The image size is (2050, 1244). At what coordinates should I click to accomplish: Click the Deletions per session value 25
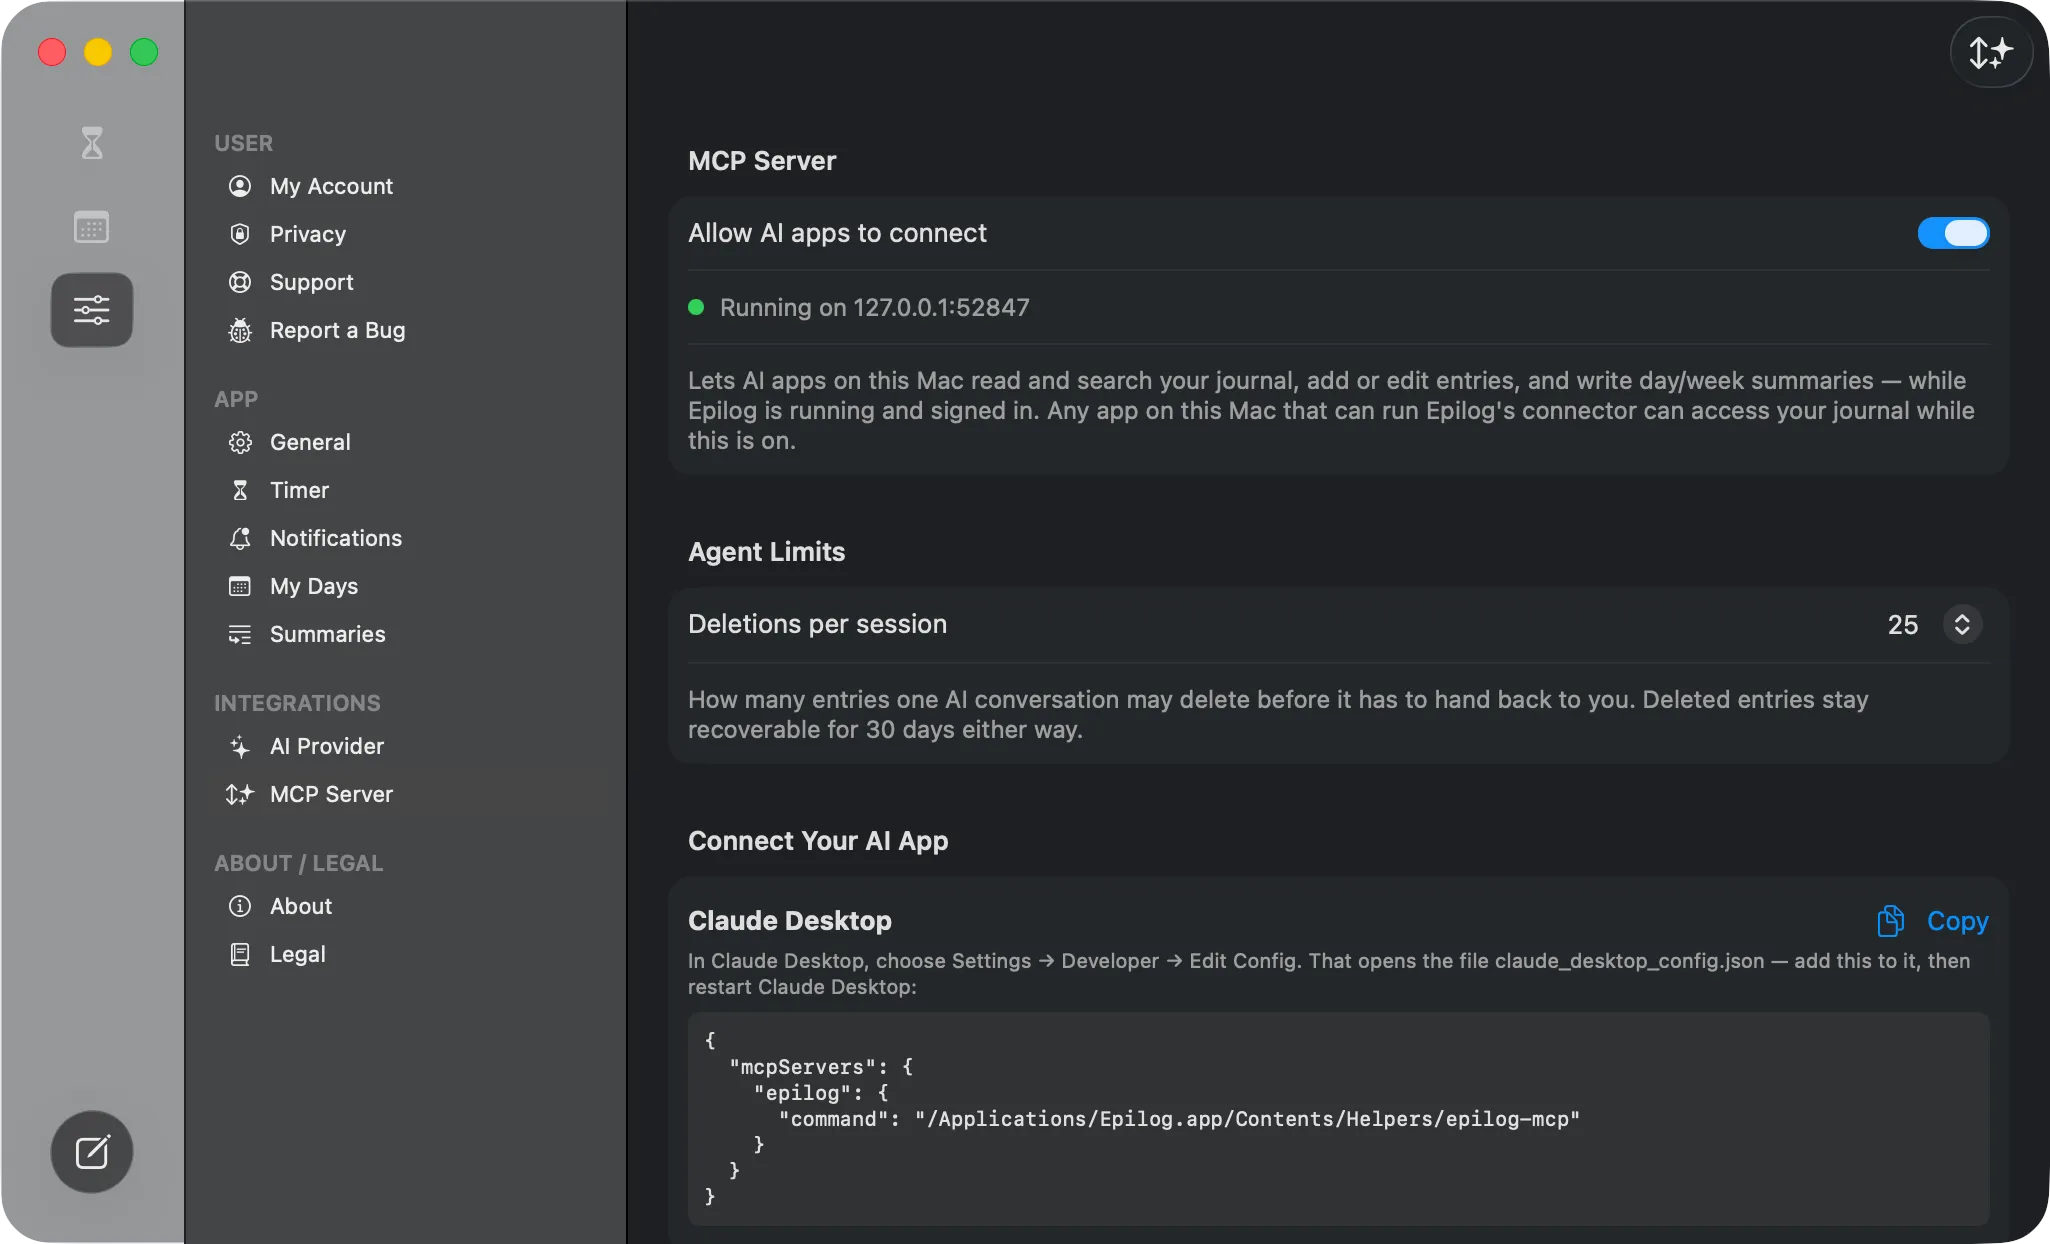[x=1903, y=625]
